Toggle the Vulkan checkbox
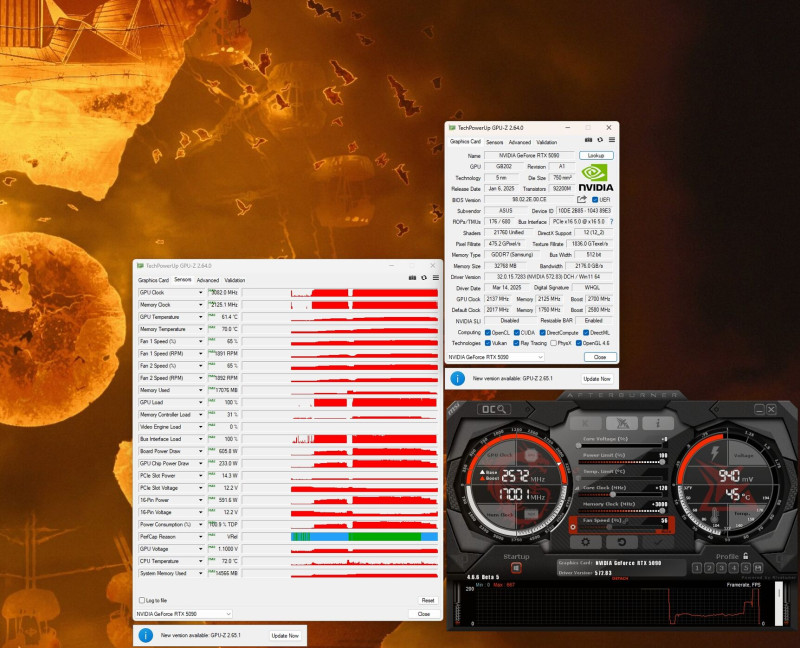This screenshot has height=648, width=800. [x=488, y=343]
